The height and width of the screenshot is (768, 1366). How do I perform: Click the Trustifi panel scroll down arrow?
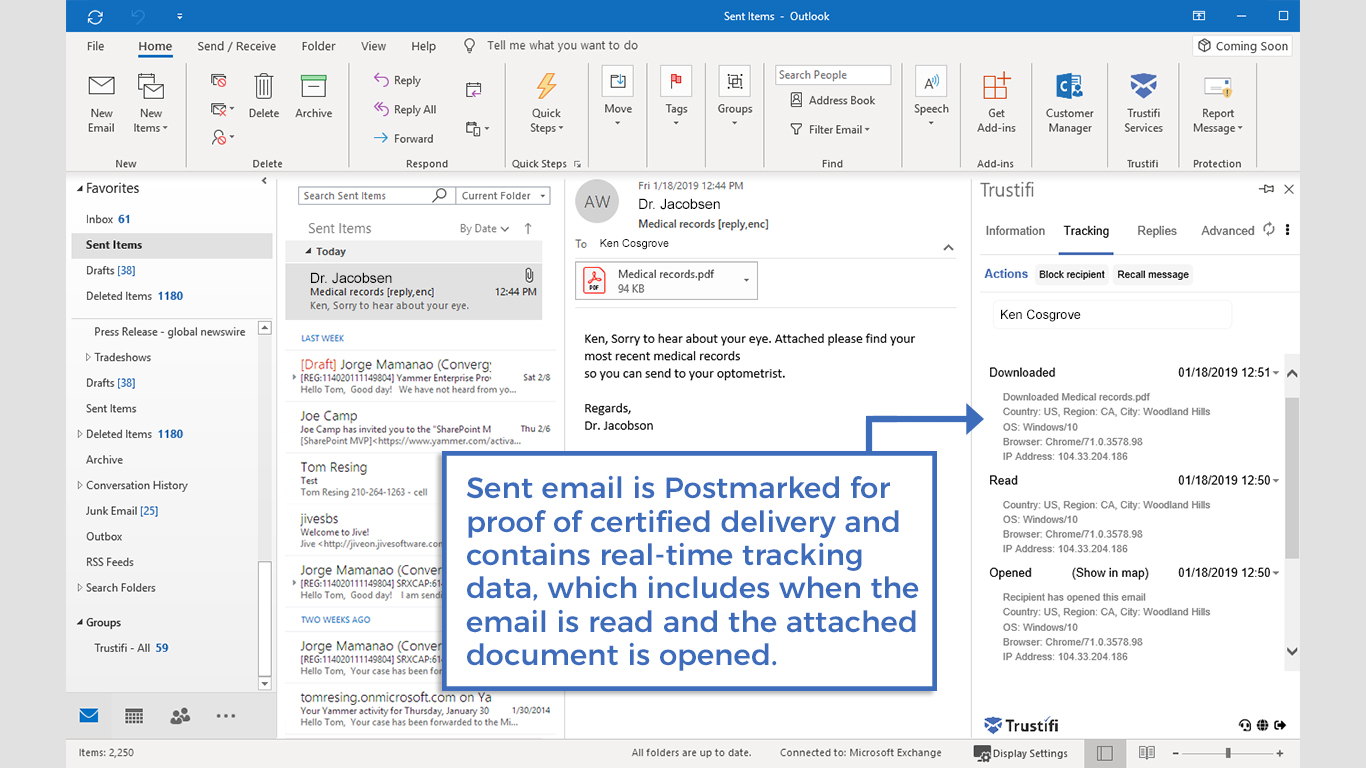coord(1292,651)
